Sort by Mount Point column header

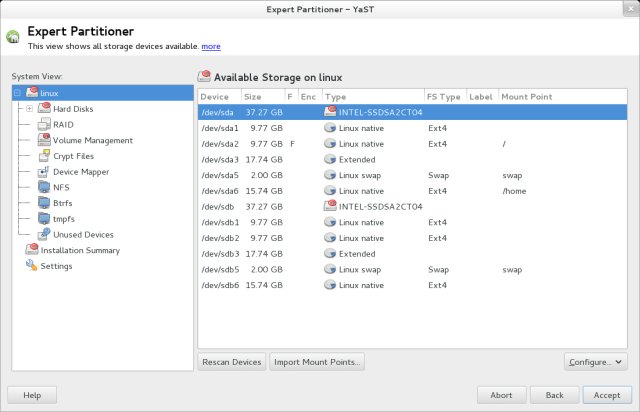563,97
